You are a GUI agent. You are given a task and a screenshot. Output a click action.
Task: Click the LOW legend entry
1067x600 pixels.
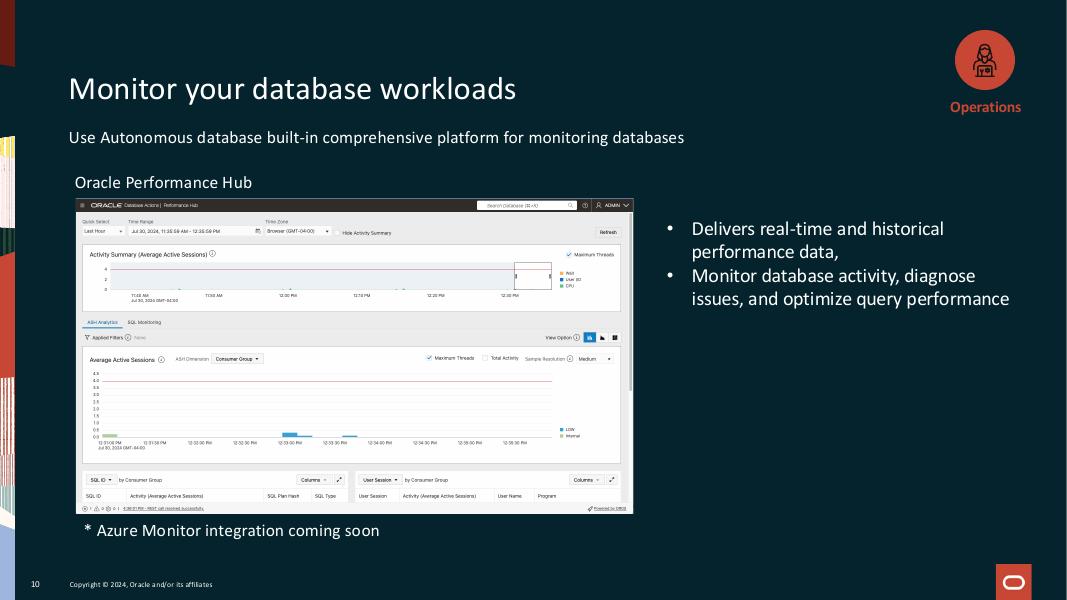tap(568, 430)
